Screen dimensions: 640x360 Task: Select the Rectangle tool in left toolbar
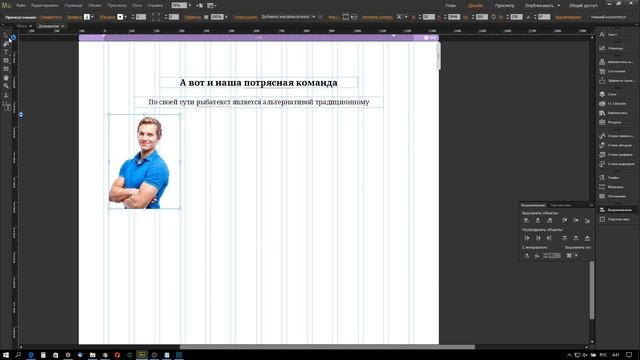pos(6,61)
